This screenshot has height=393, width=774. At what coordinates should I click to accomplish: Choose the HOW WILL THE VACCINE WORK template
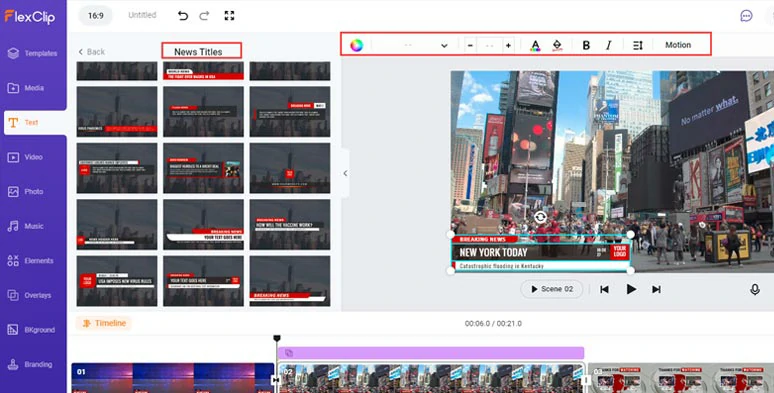click(x=290, y=225)
